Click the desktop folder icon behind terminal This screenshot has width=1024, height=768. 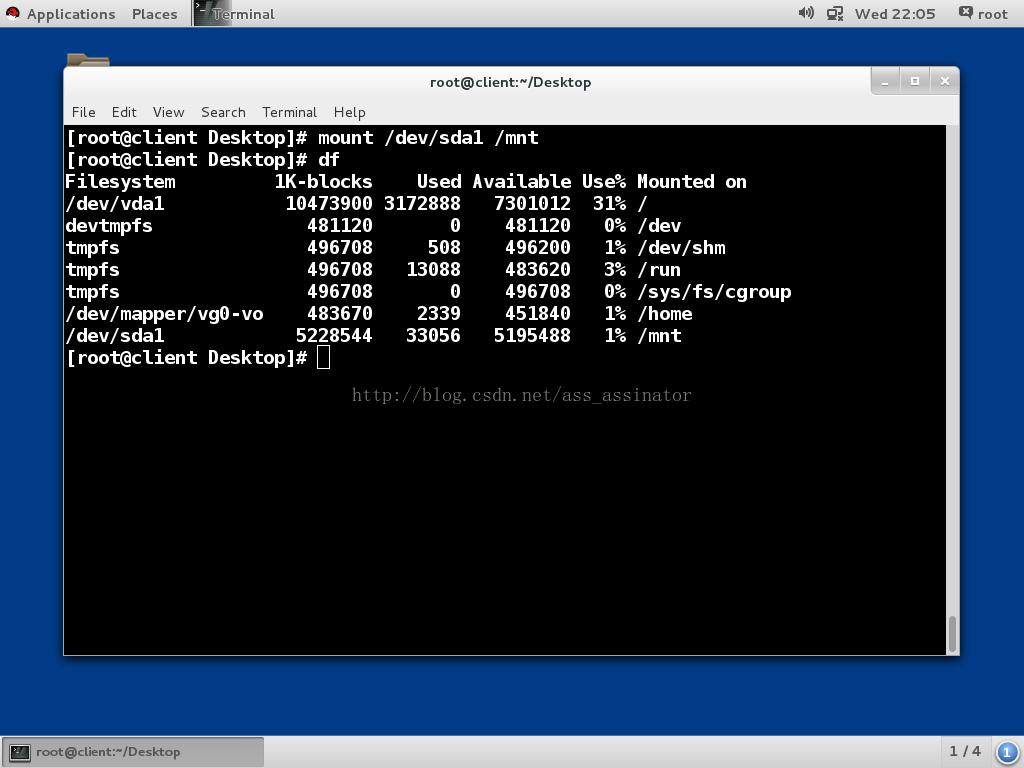88,59
